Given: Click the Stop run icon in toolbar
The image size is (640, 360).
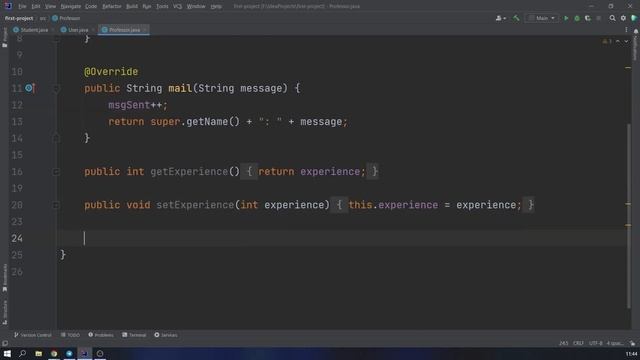Looking at the screenshot, I should tap(599, 18).
